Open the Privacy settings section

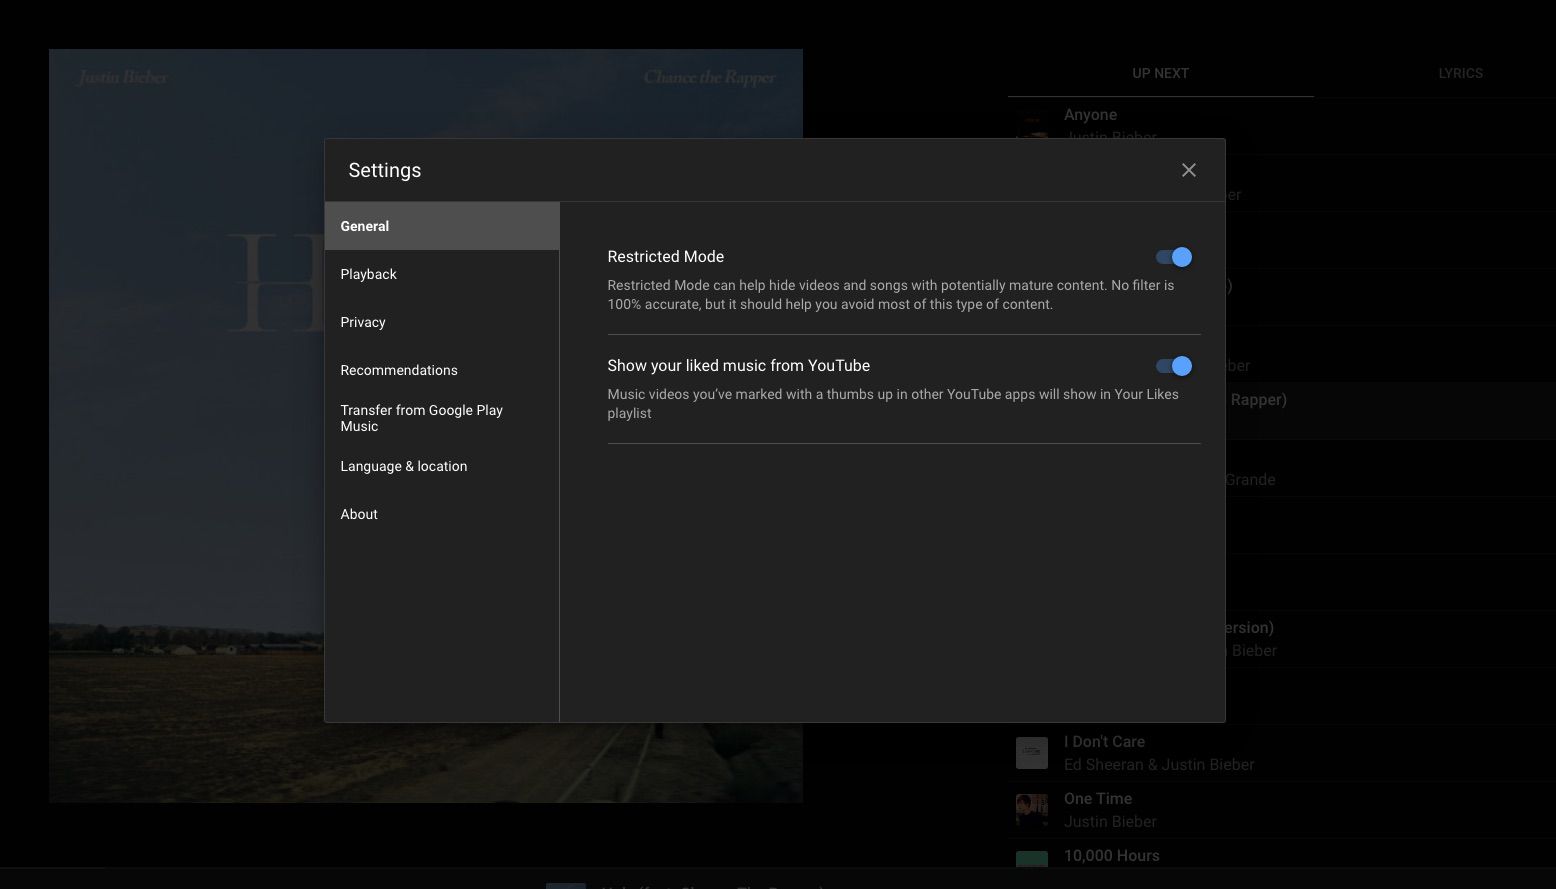coord(441,322)
